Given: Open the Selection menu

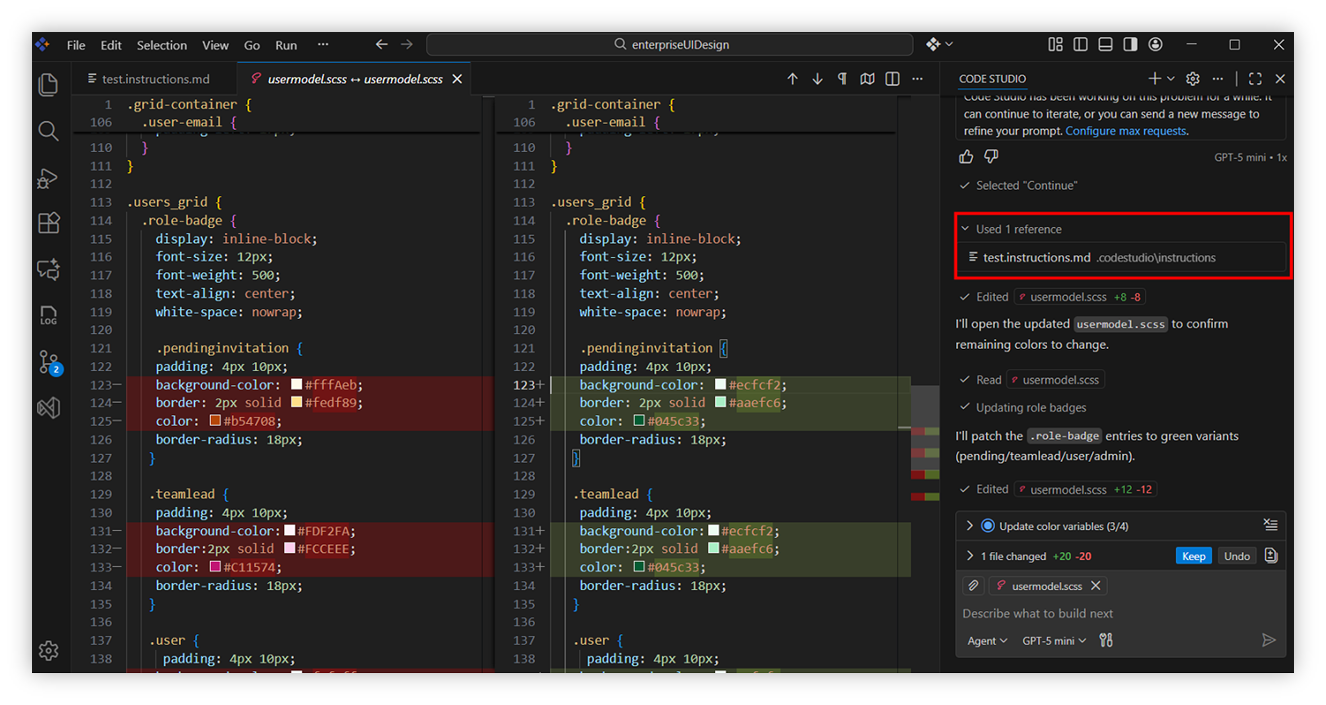Looking at the screenshot, I should [x=162, y=45].
